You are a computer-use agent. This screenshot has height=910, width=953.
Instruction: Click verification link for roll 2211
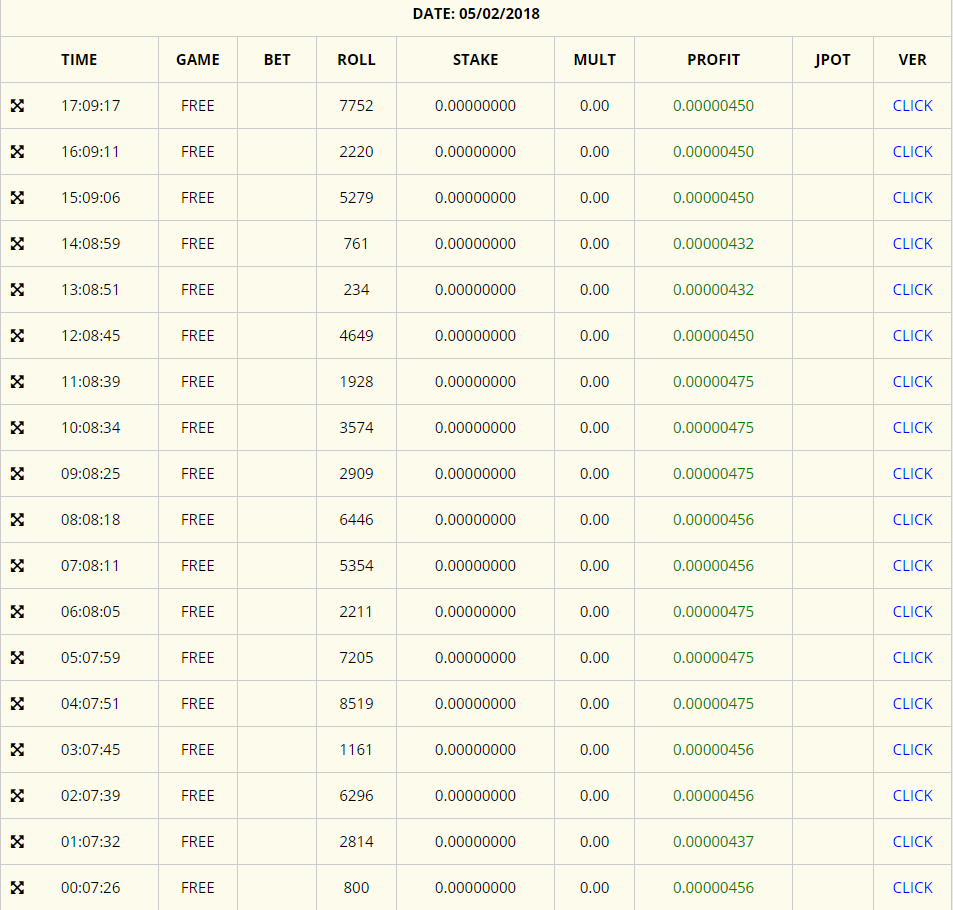tap(912, 612)
